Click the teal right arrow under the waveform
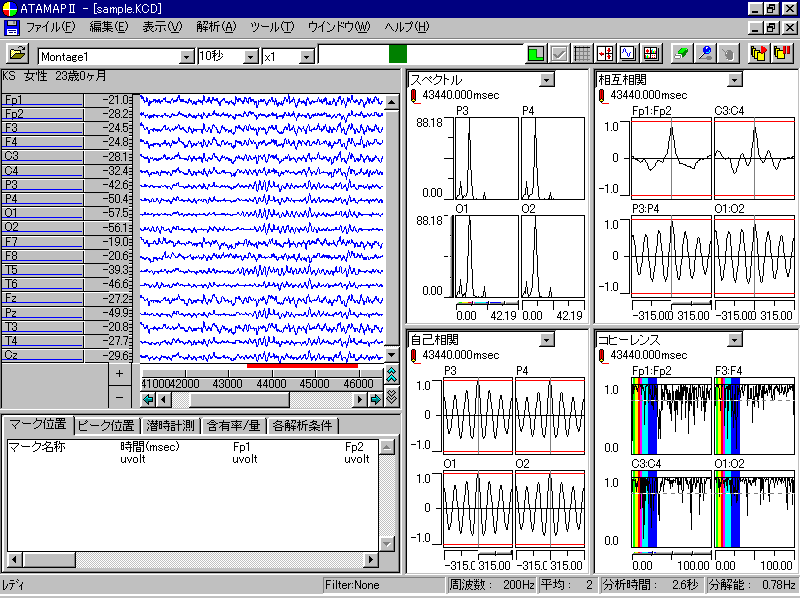This screenshot has height=598, width=800. tap(376, 400)
